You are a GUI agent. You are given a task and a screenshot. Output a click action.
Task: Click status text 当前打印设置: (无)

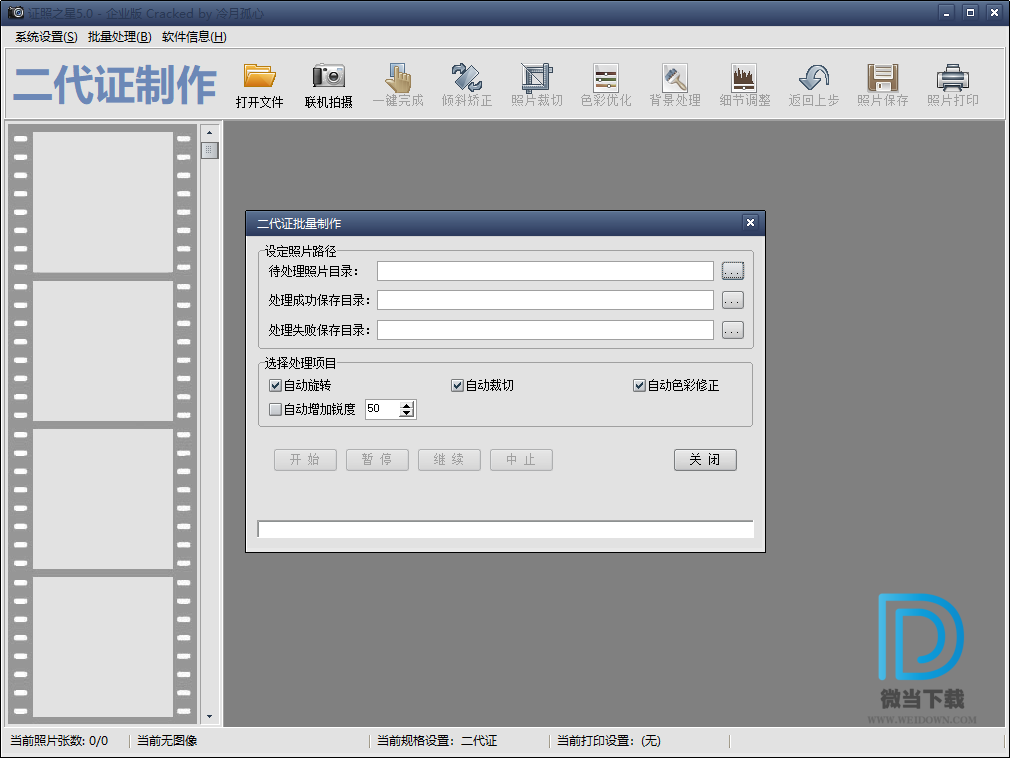[609, 741]
